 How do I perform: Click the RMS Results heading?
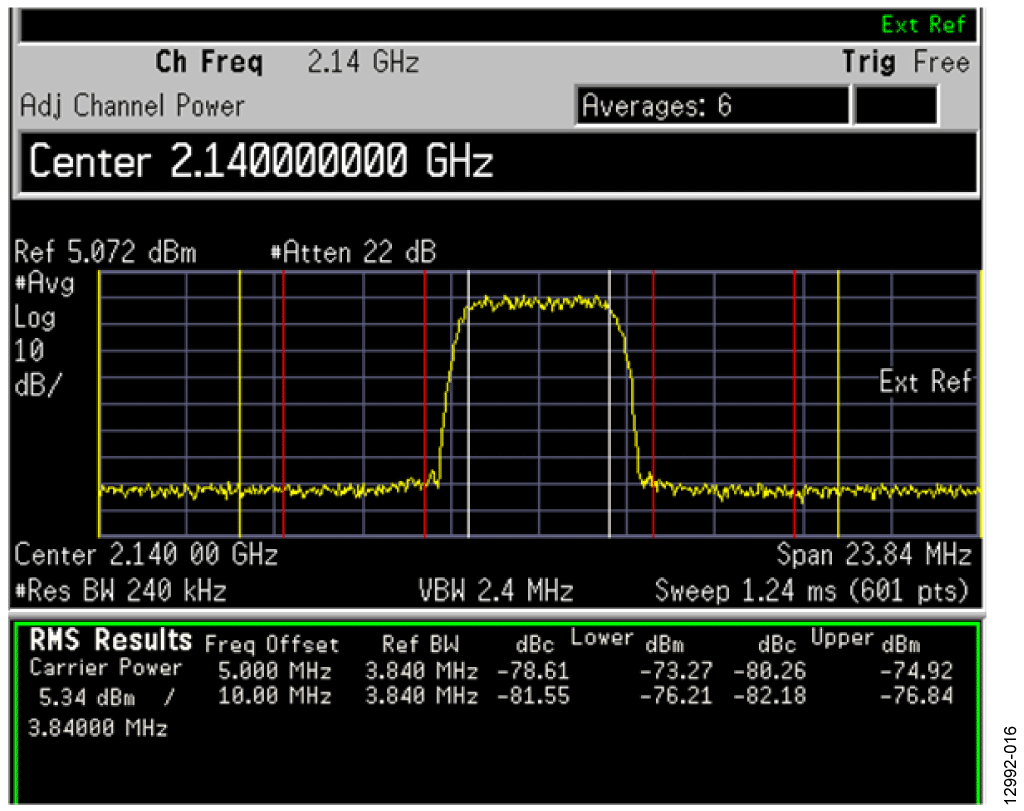click(111, 640)
